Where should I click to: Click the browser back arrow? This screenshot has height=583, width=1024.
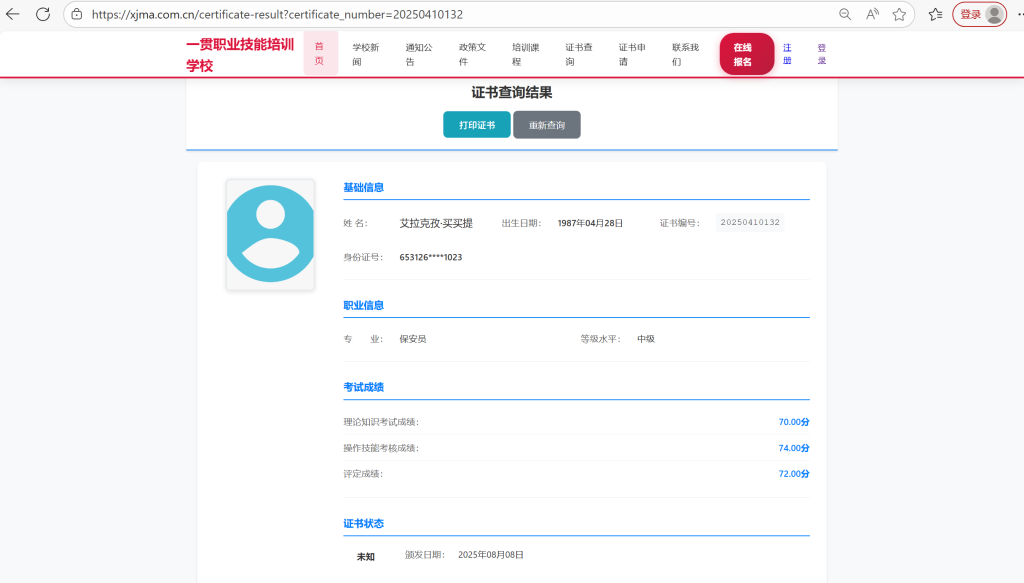coord(13,14)
